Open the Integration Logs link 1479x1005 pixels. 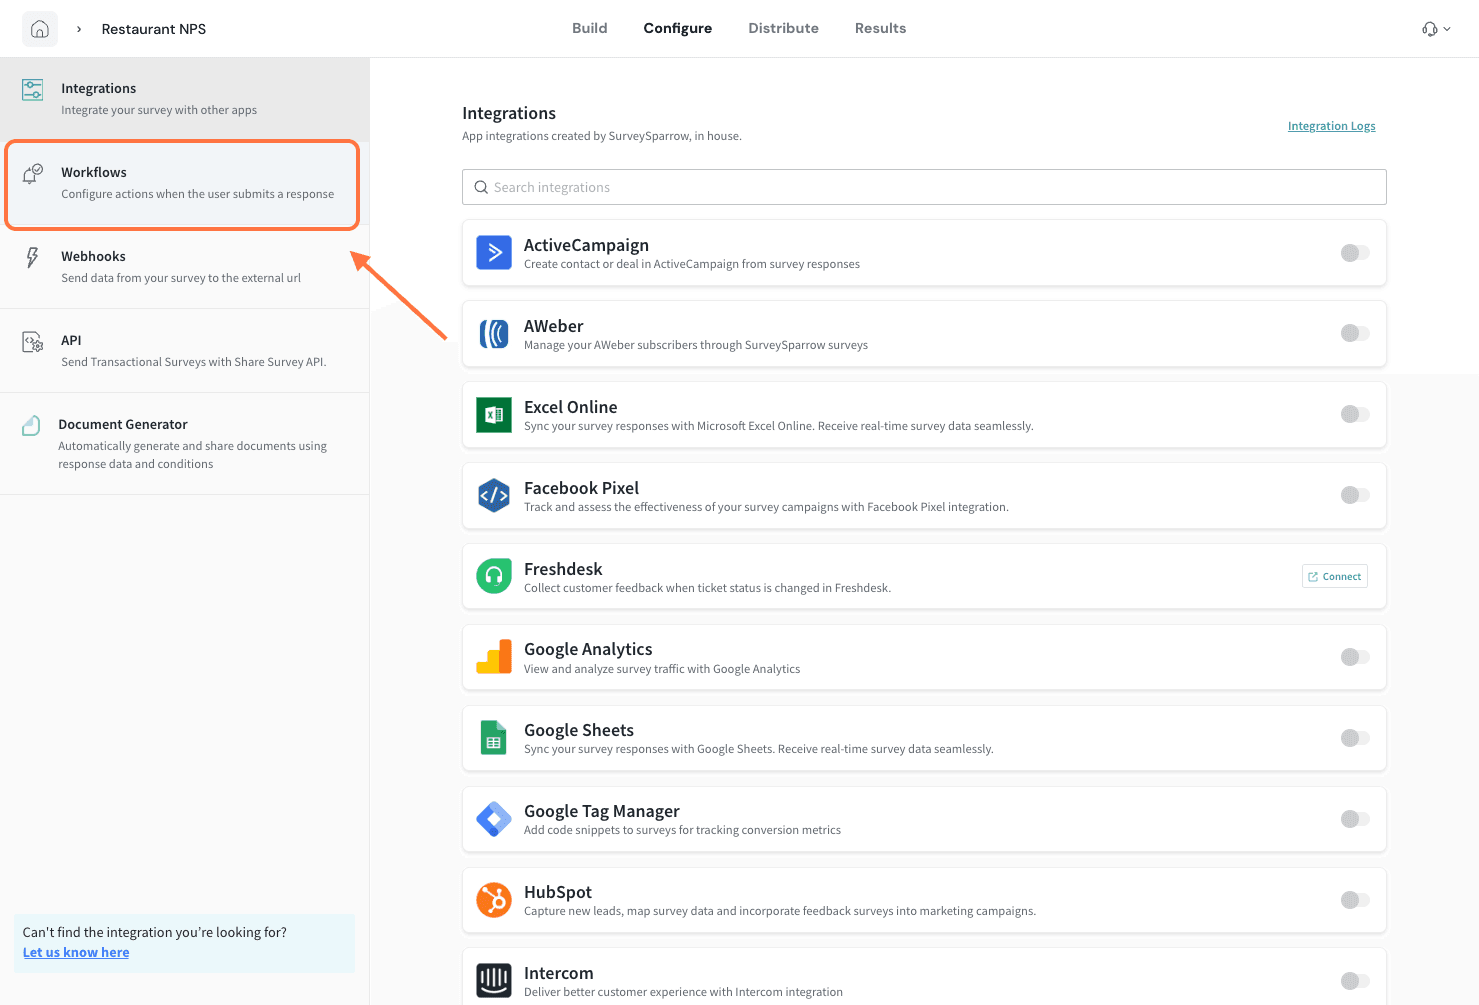click(x=1331, y=126)
